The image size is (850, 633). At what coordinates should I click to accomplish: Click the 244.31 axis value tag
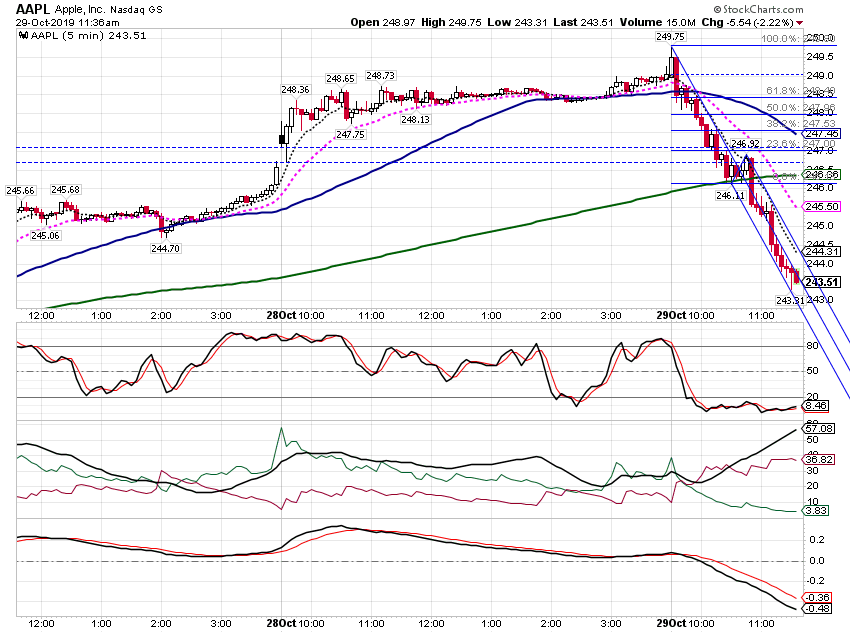click(x=821, y=251)
